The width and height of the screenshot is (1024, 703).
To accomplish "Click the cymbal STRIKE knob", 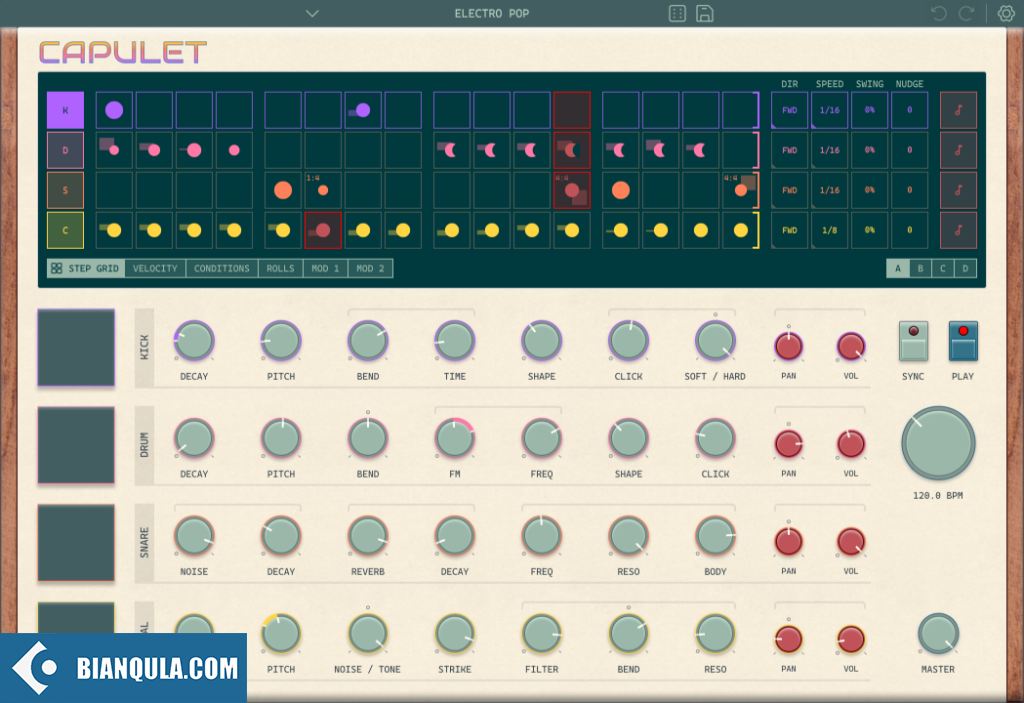I will (455, 633).
